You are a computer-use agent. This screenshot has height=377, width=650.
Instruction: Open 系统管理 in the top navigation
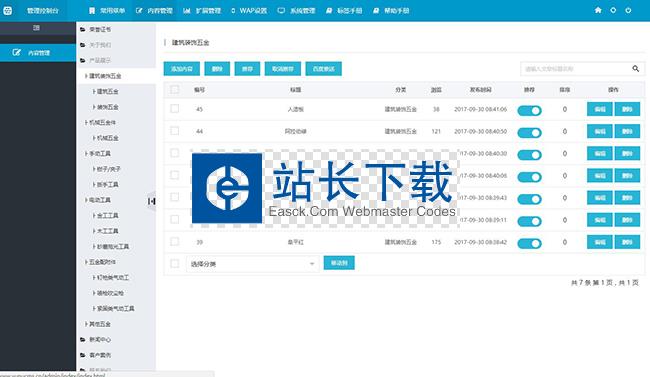(297, 10)
